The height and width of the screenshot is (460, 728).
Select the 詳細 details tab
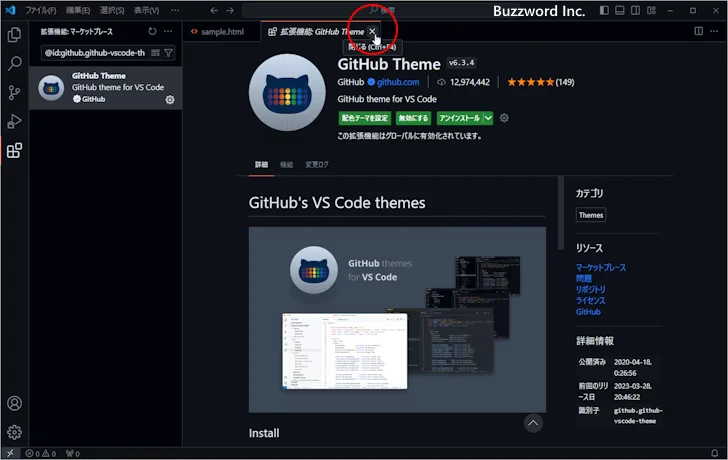(261, 164)
